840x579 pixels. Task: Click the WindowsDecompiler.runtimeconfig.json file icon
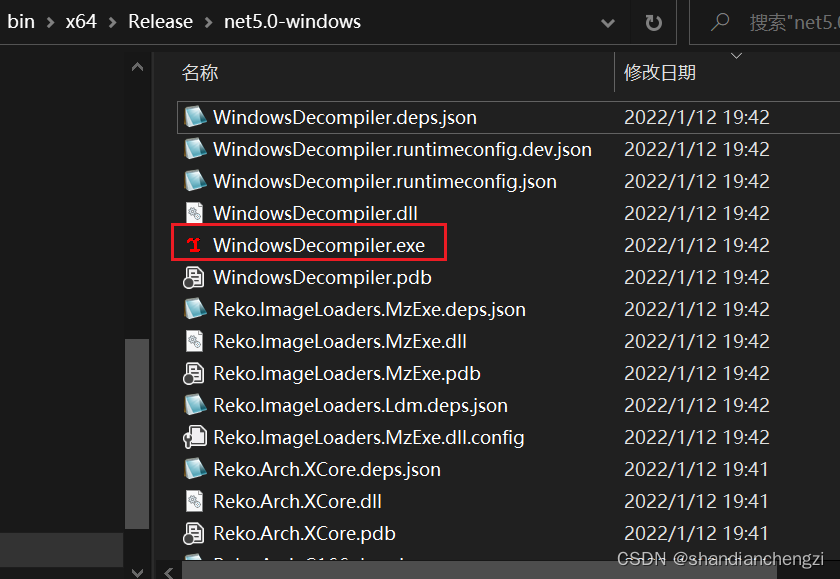point(195,181)
